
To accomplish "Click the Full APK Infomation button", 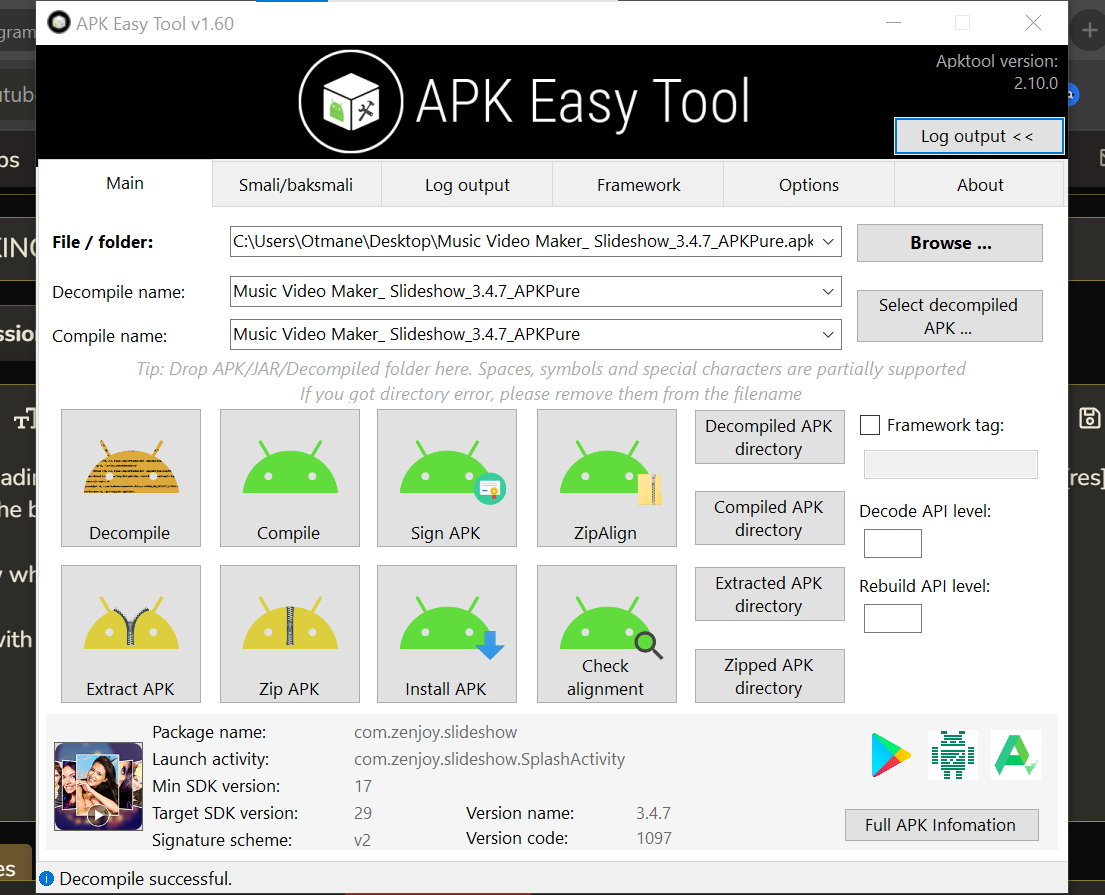I will click(x=942, y=825).
